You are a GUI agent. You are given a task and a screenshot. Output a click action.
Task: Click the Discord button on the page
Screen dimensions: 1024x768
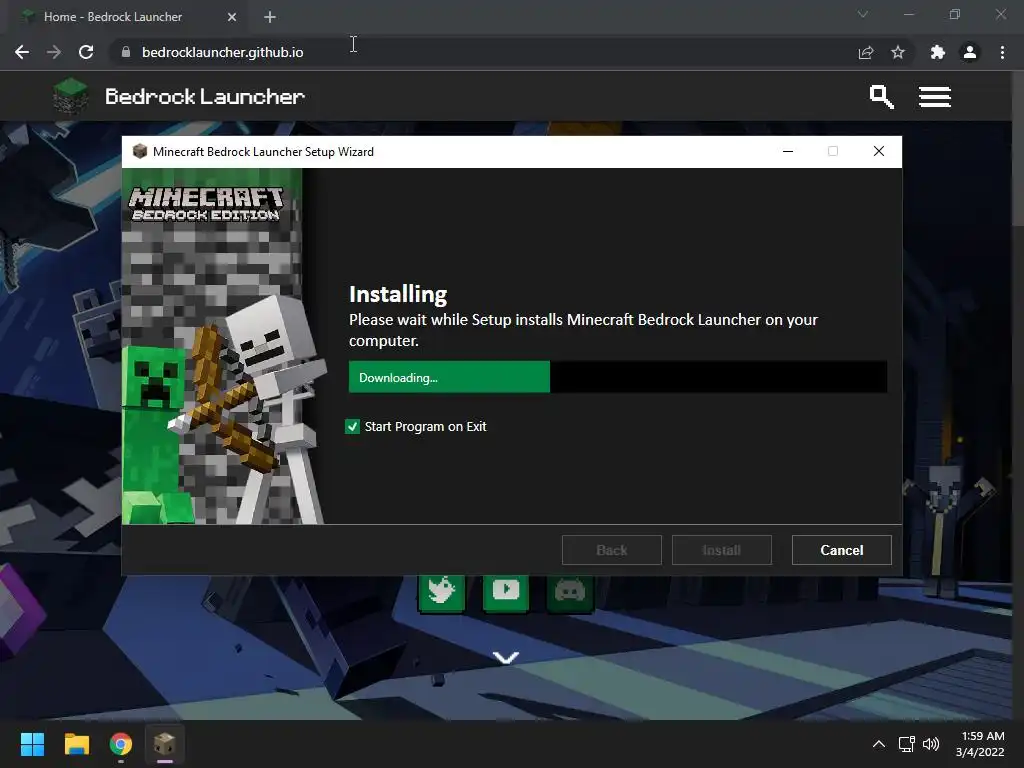click(x=569, y=592)
